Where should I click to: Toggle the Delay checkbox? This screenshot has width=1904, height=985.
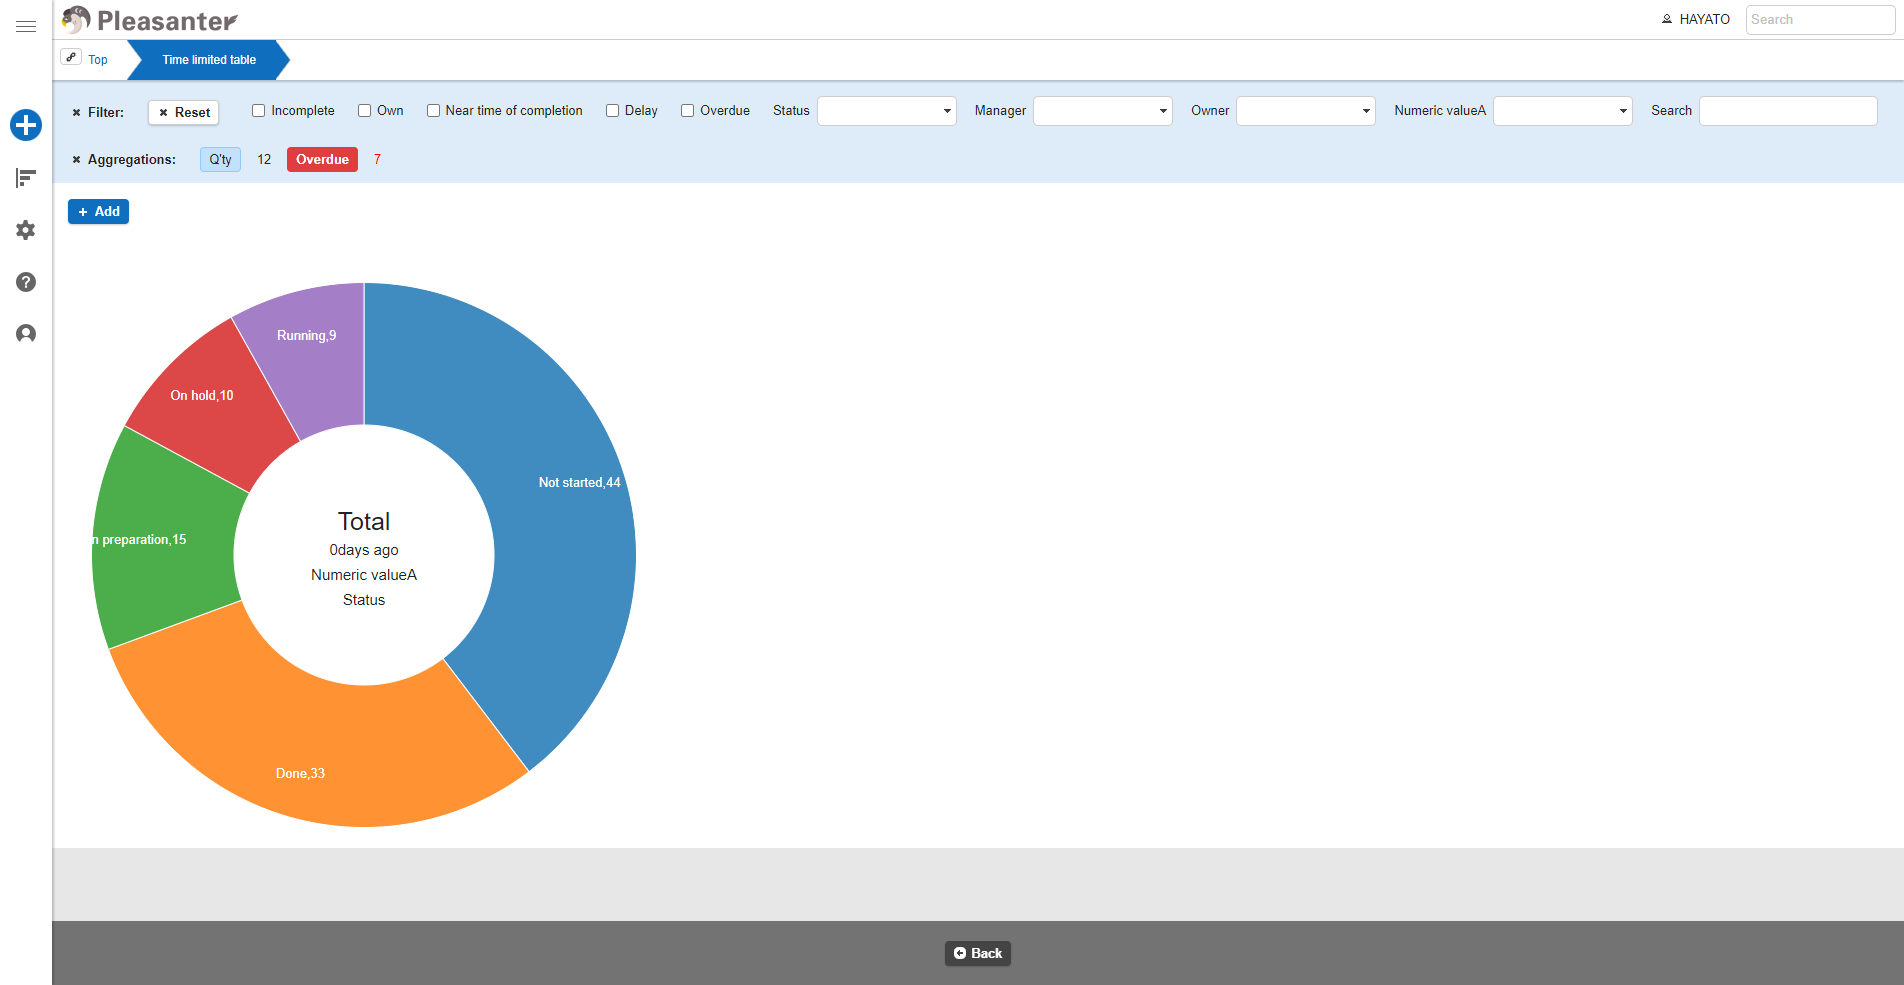(613, 111)
